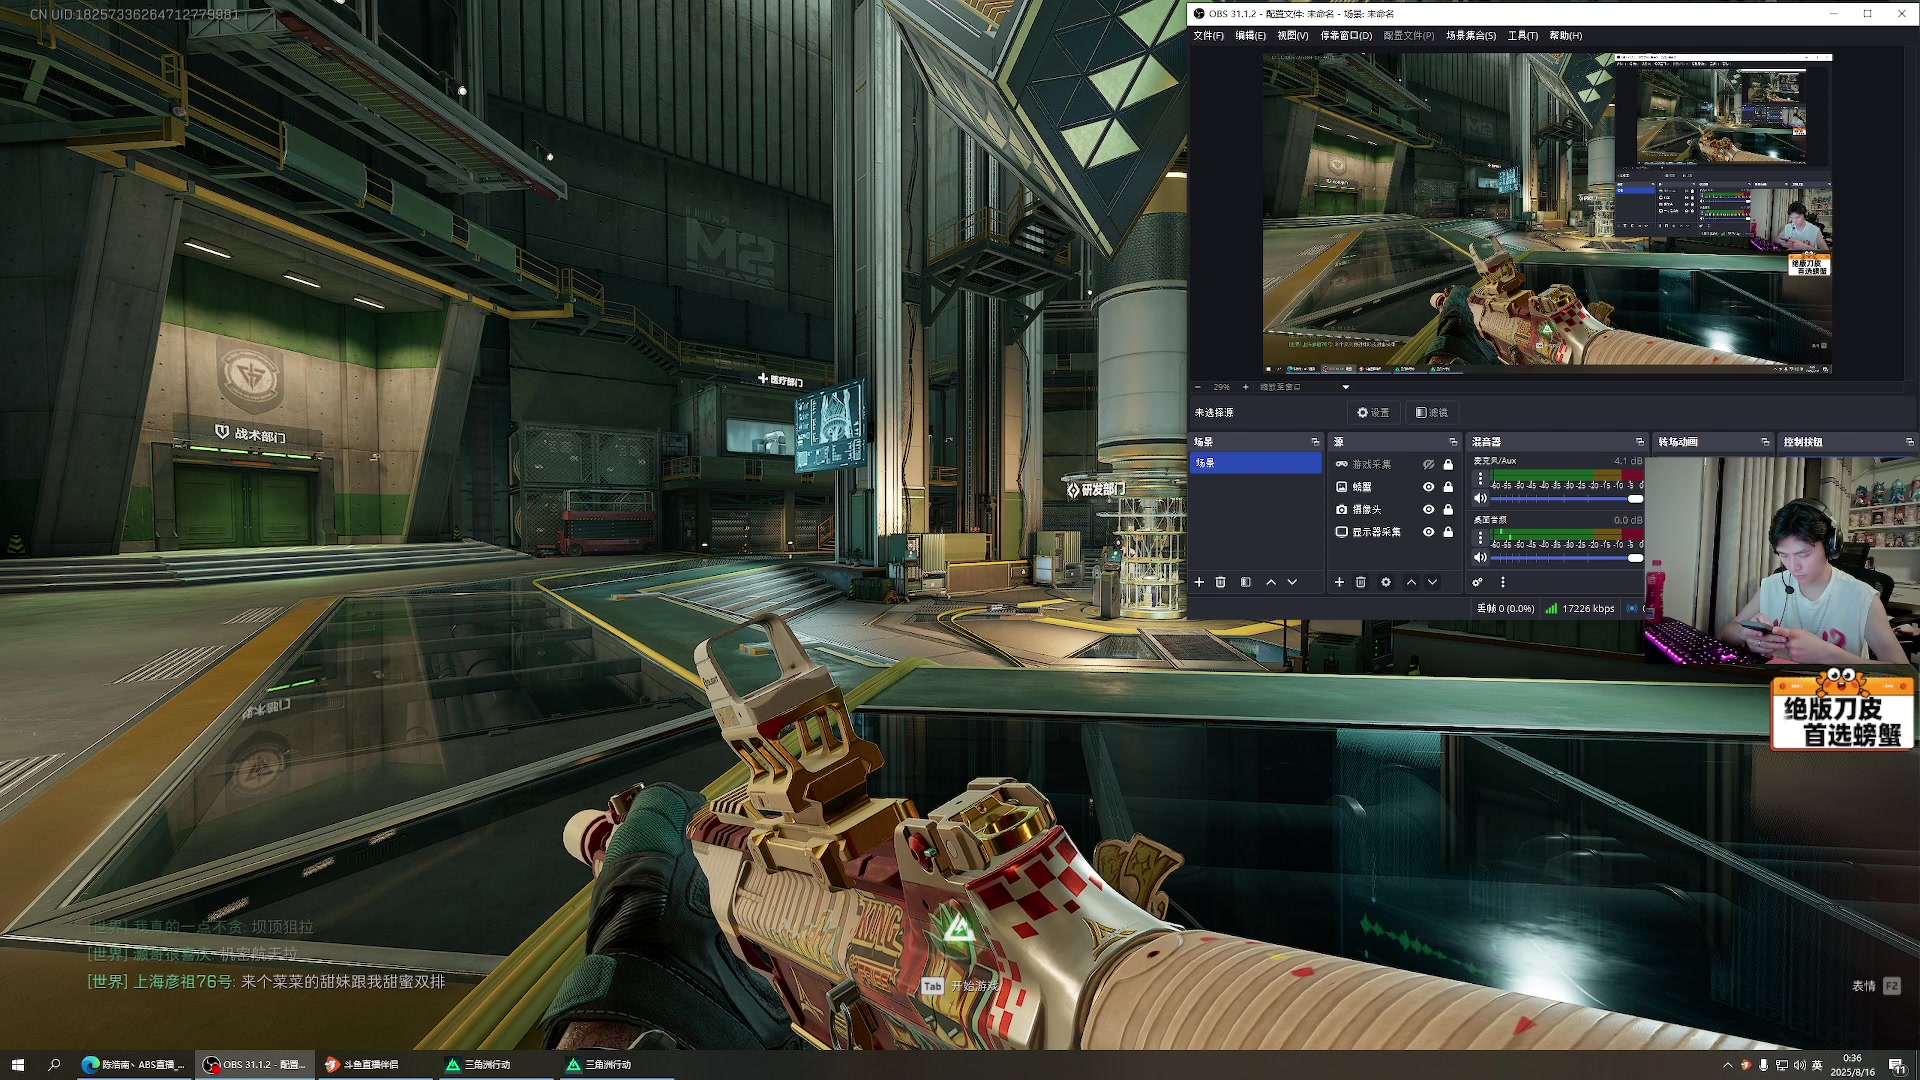Open Windows taskbar search

click(x=54, y=1065)
